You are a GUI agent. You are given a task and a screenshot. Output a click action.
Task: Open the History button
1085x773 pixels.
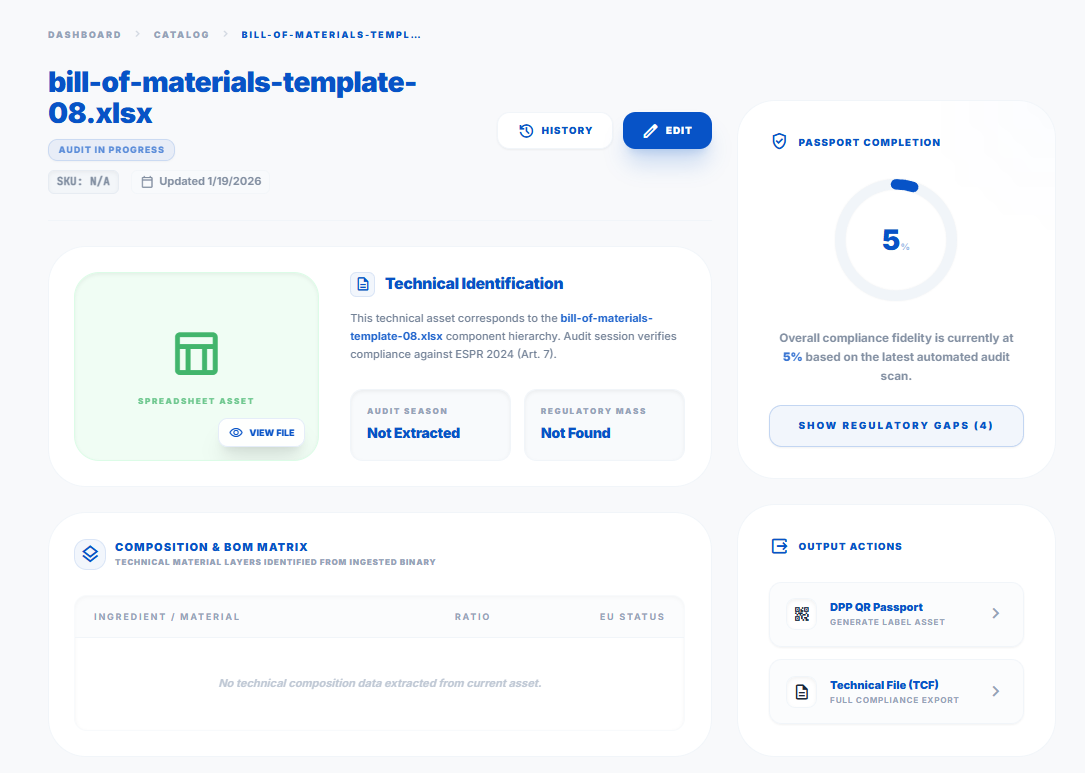[x=555, y=131]
